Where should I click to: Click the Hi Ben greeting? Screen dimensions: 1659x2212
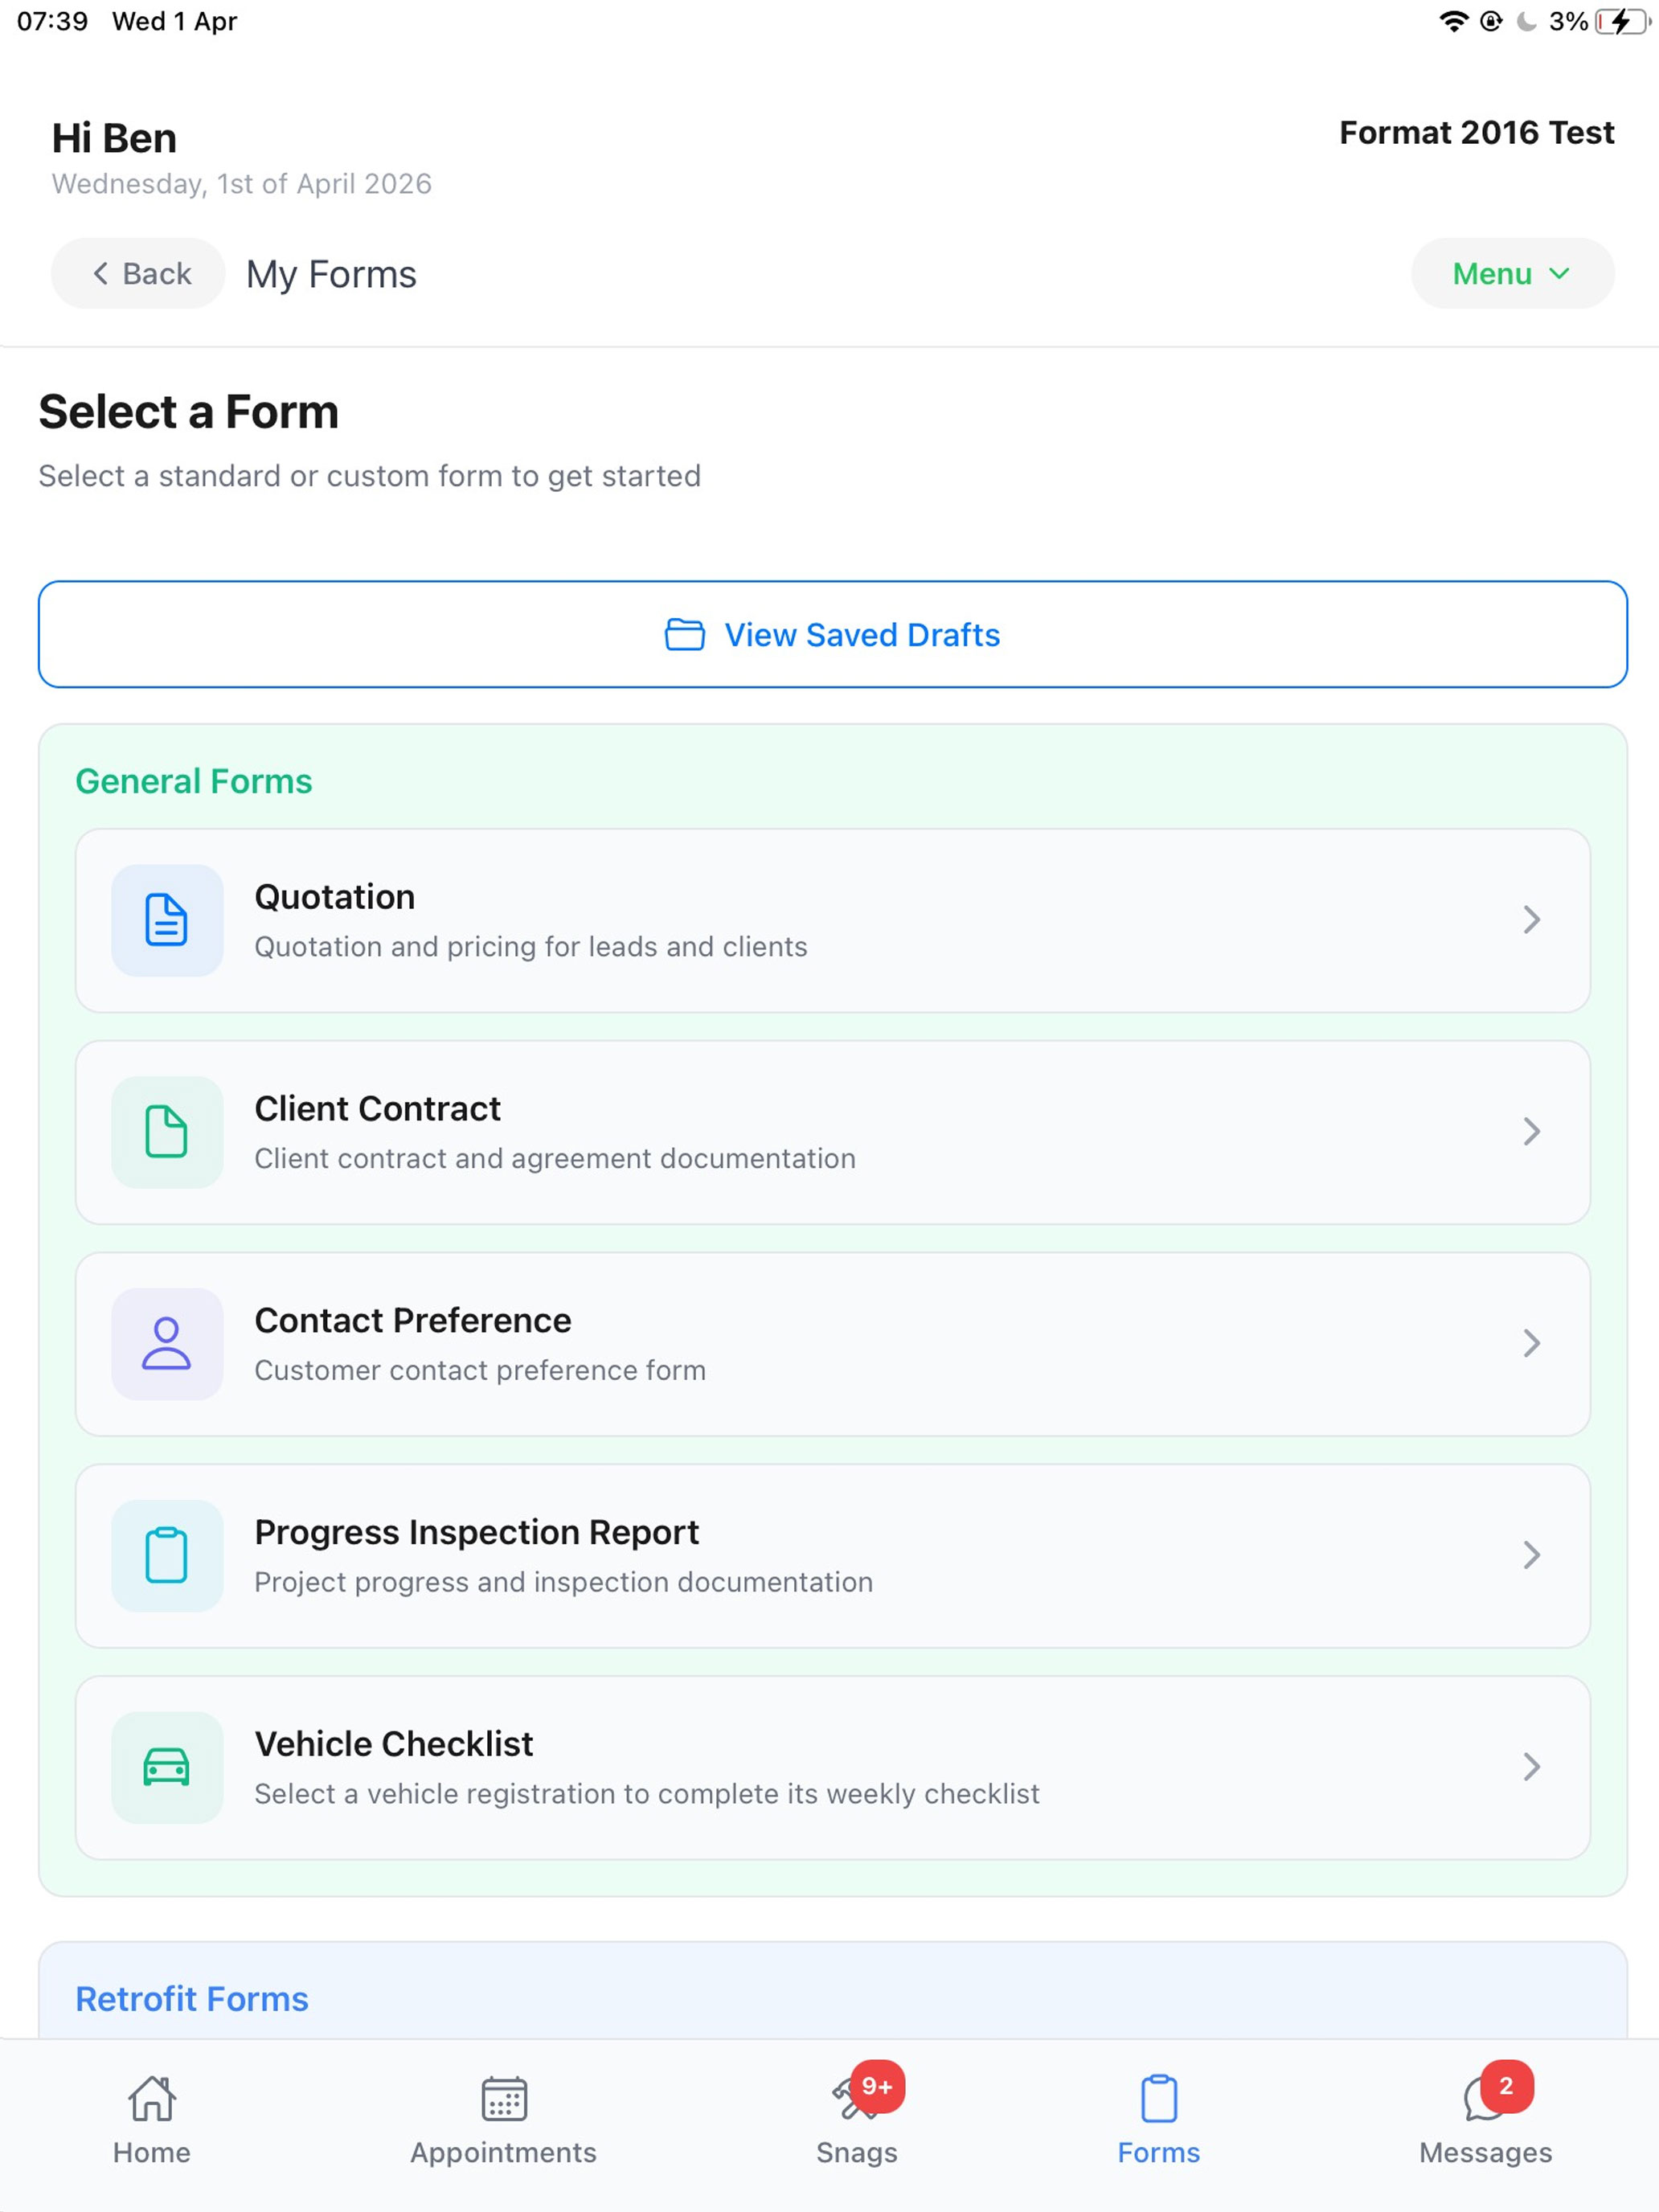[x=114, y=138]
